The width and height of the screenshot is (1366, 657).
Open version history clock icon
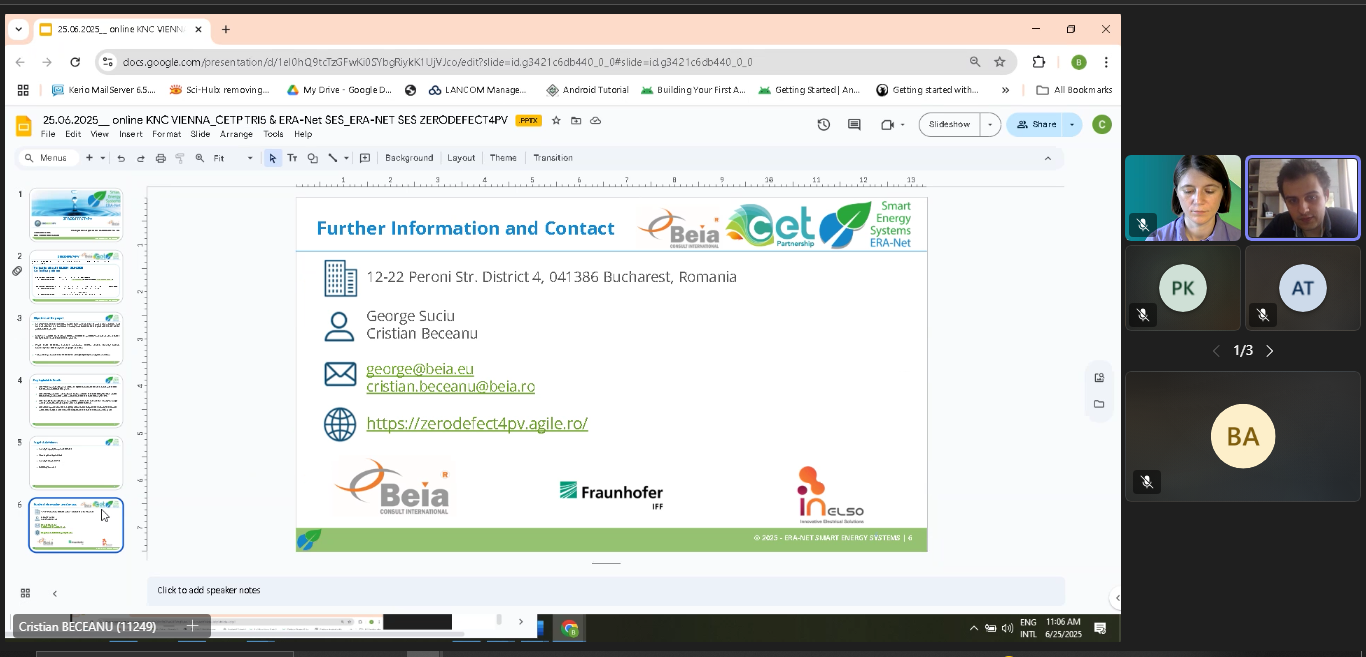click(x=823, y=125)
